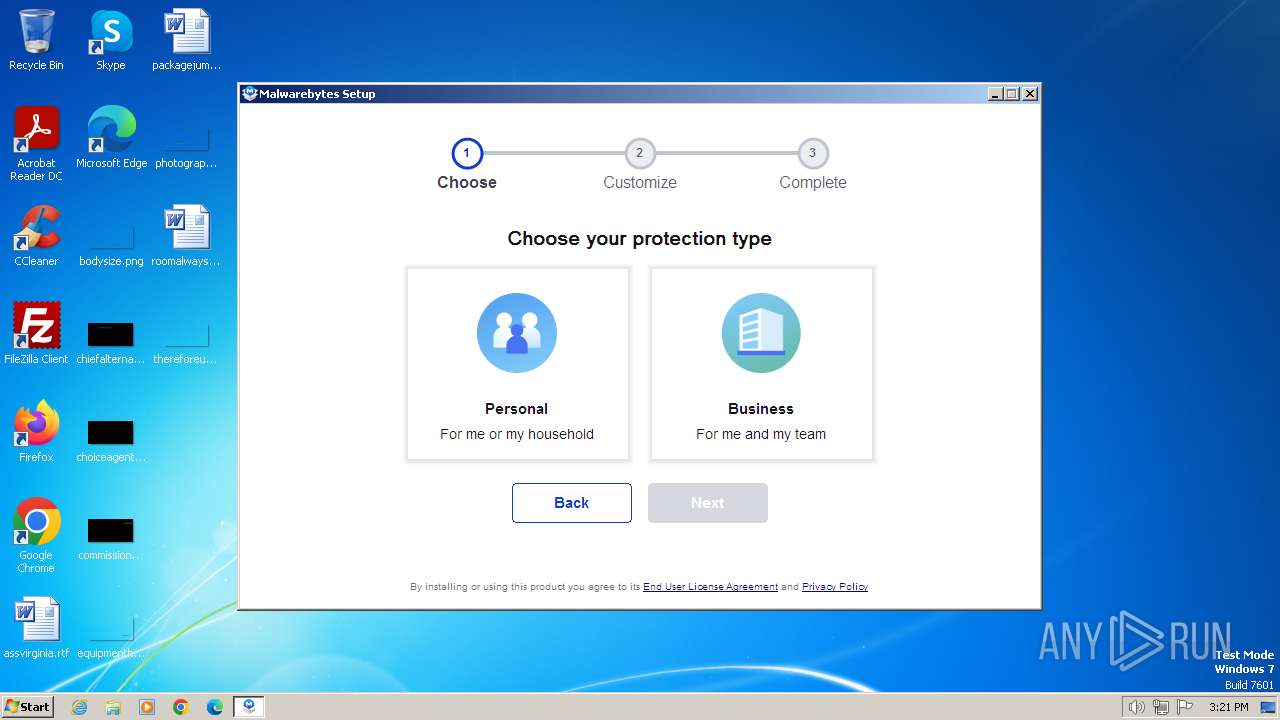Open packagejum Word document icon

click(186, 40)
